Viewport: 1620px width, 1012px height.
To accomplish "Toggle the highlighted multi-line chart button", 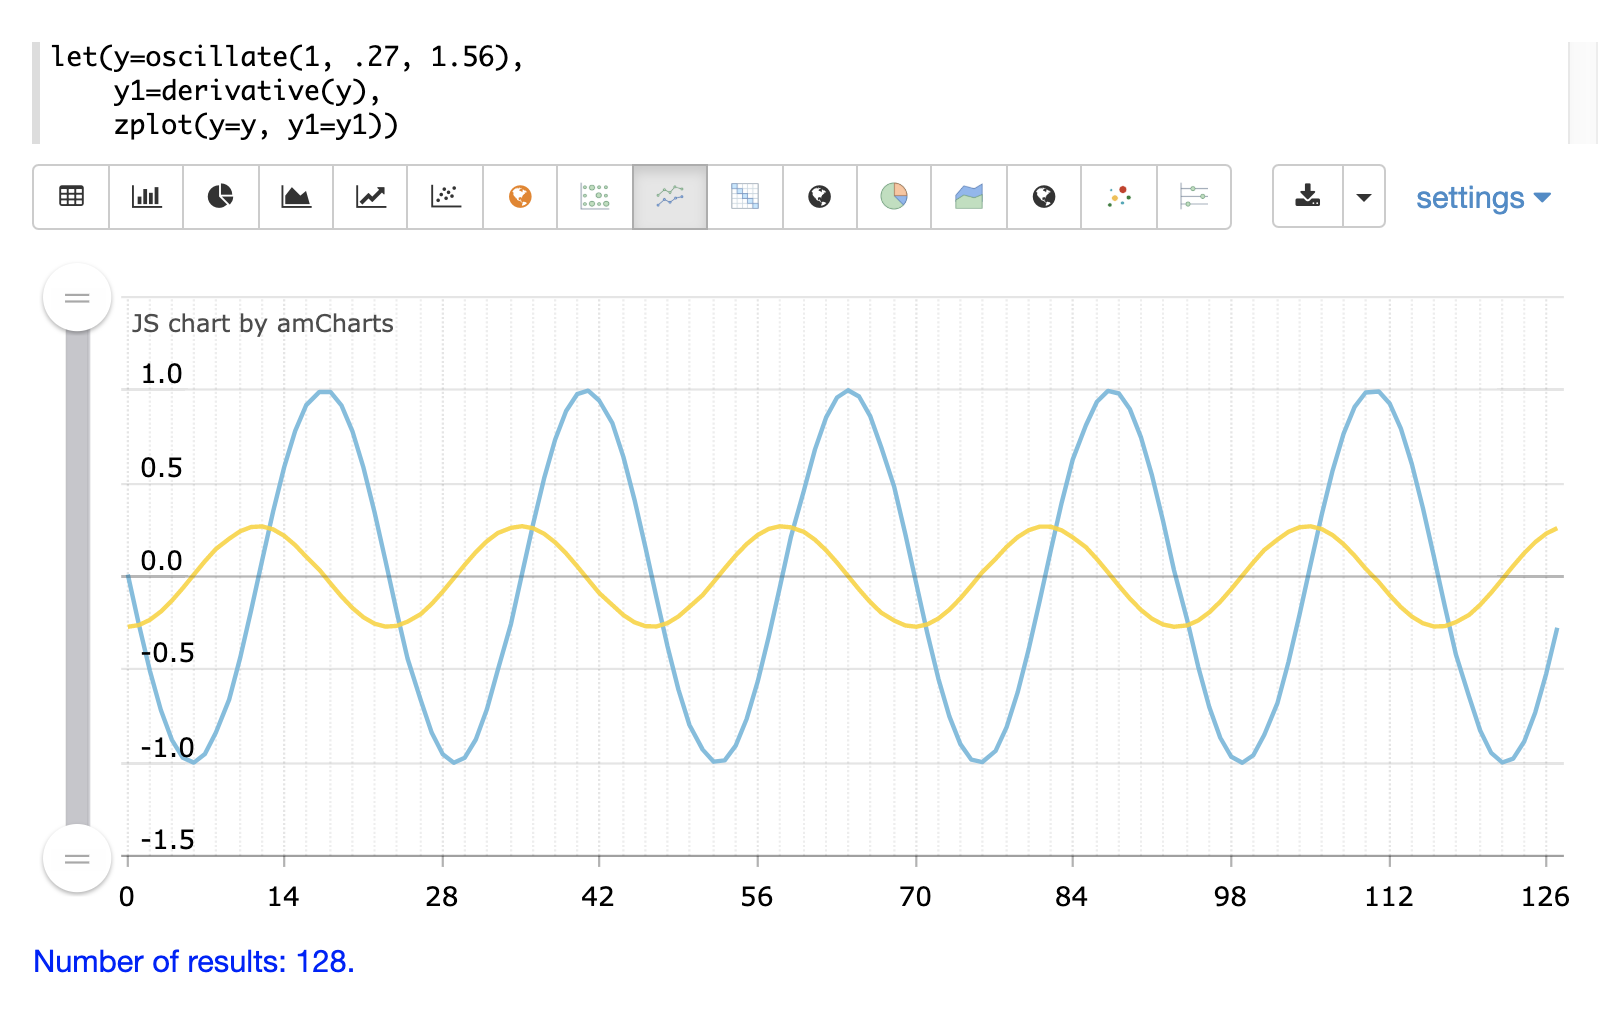I will click(x=670, y=197).
